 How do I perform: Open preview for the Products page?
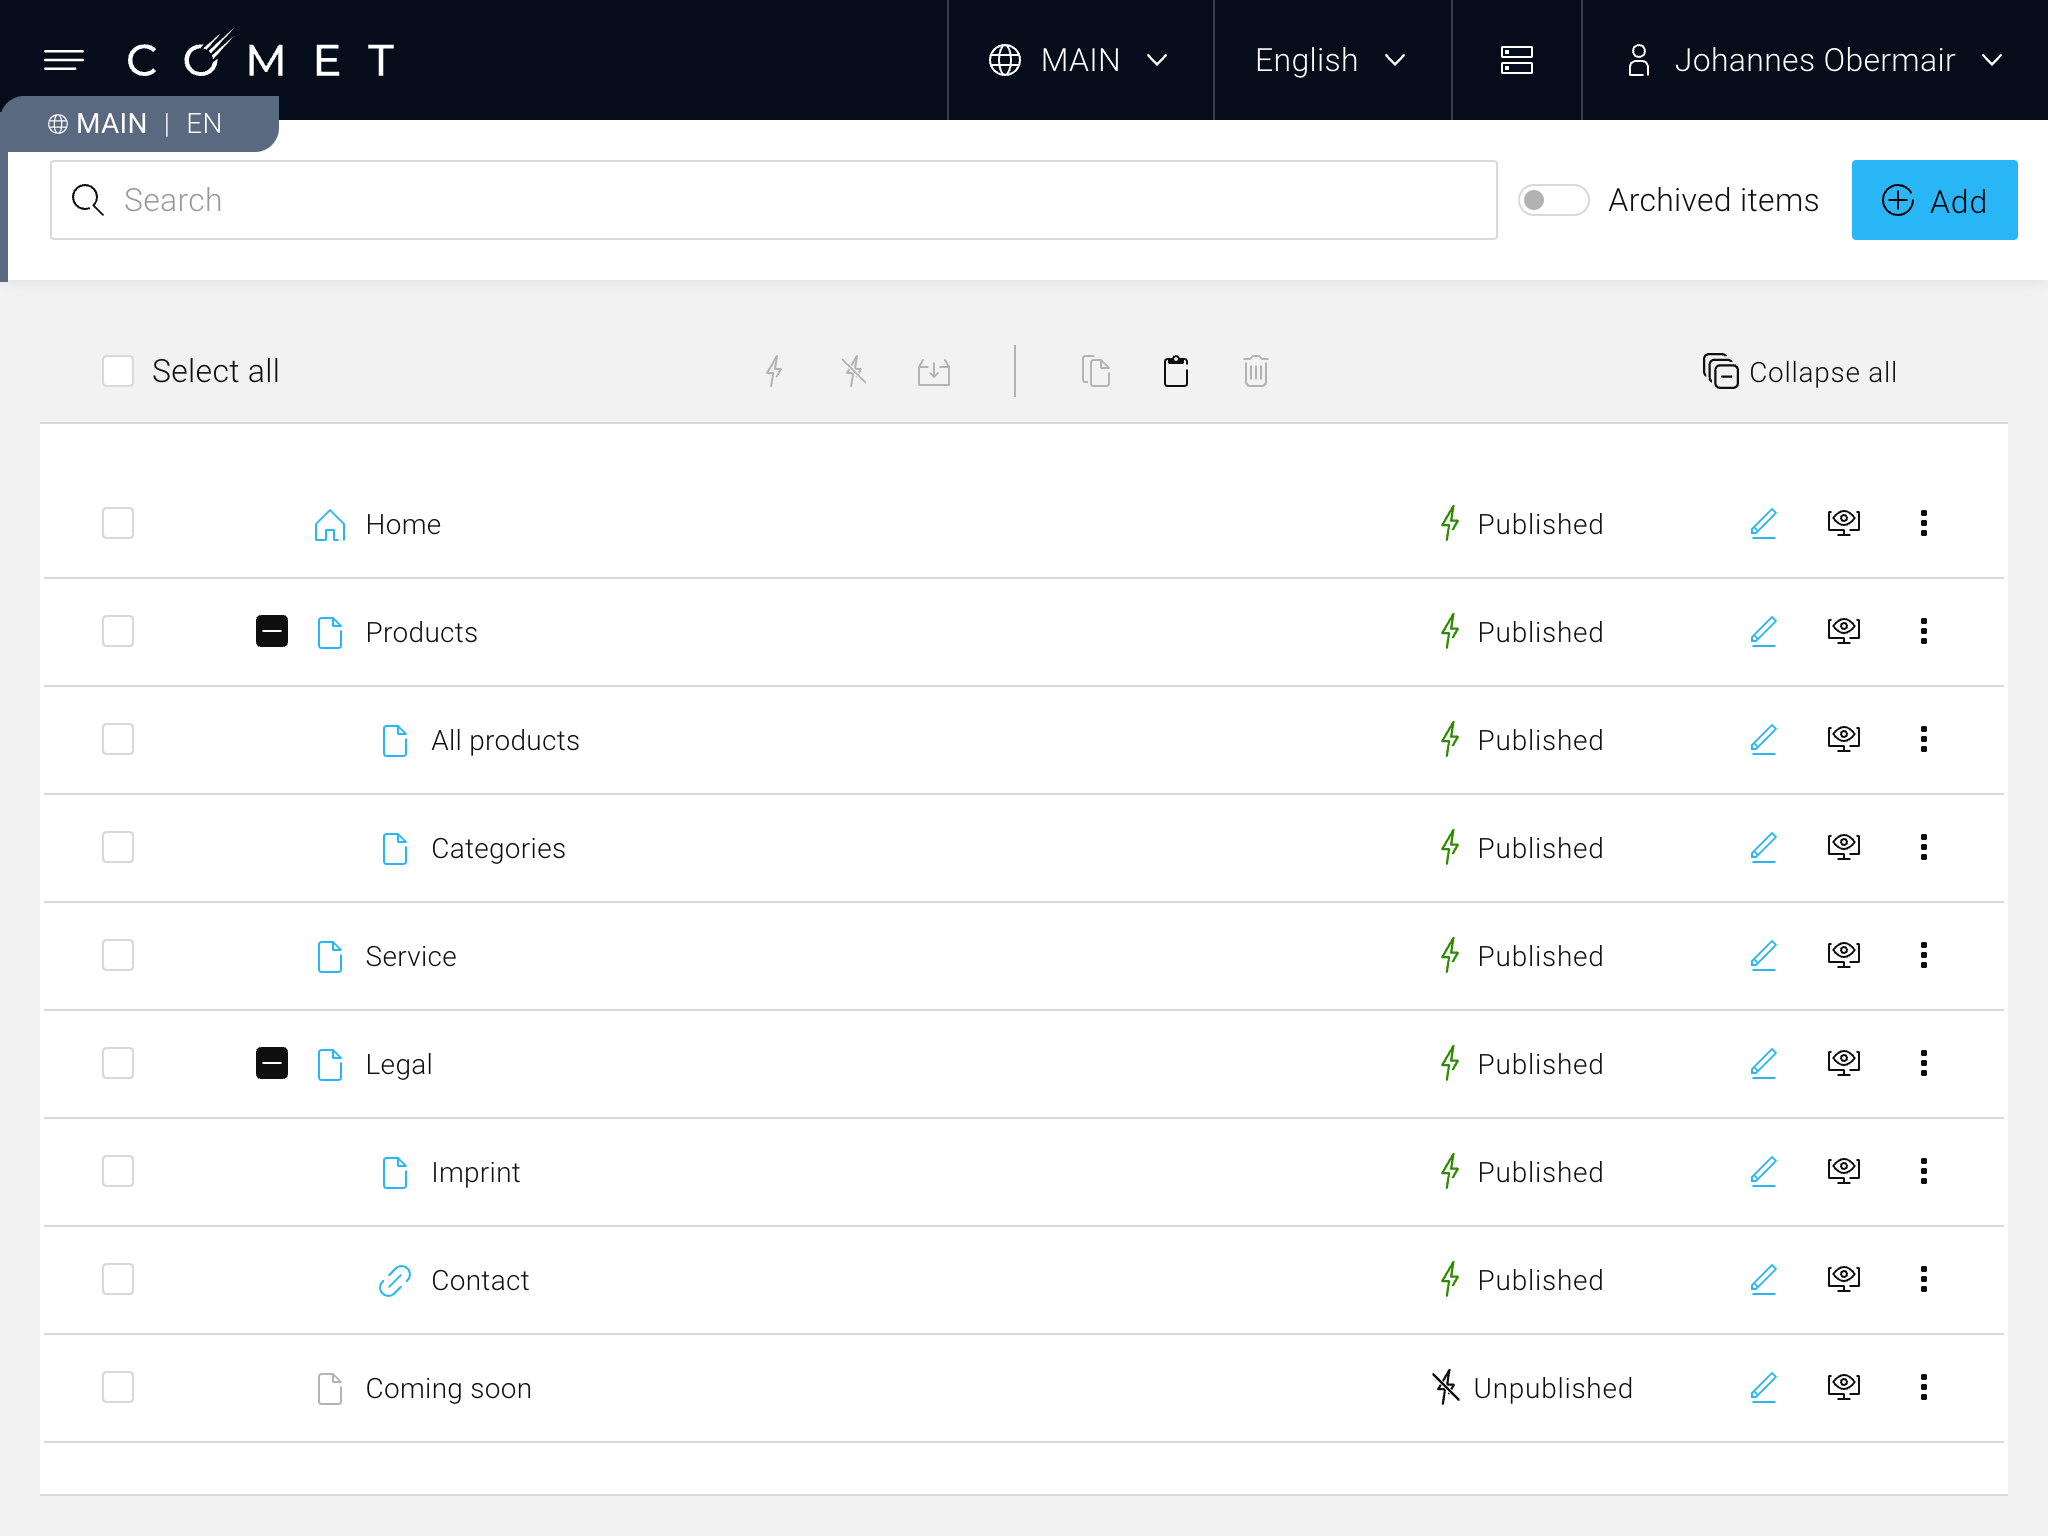[1843, 631]
